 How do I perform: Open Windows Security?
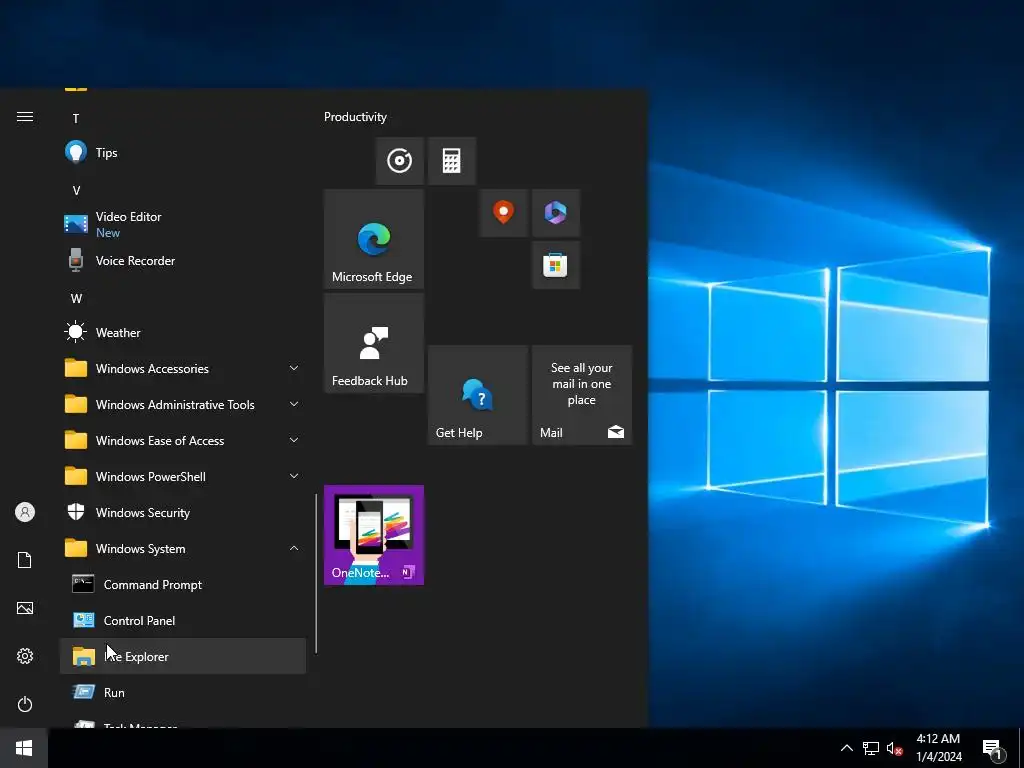coord(183,513)
